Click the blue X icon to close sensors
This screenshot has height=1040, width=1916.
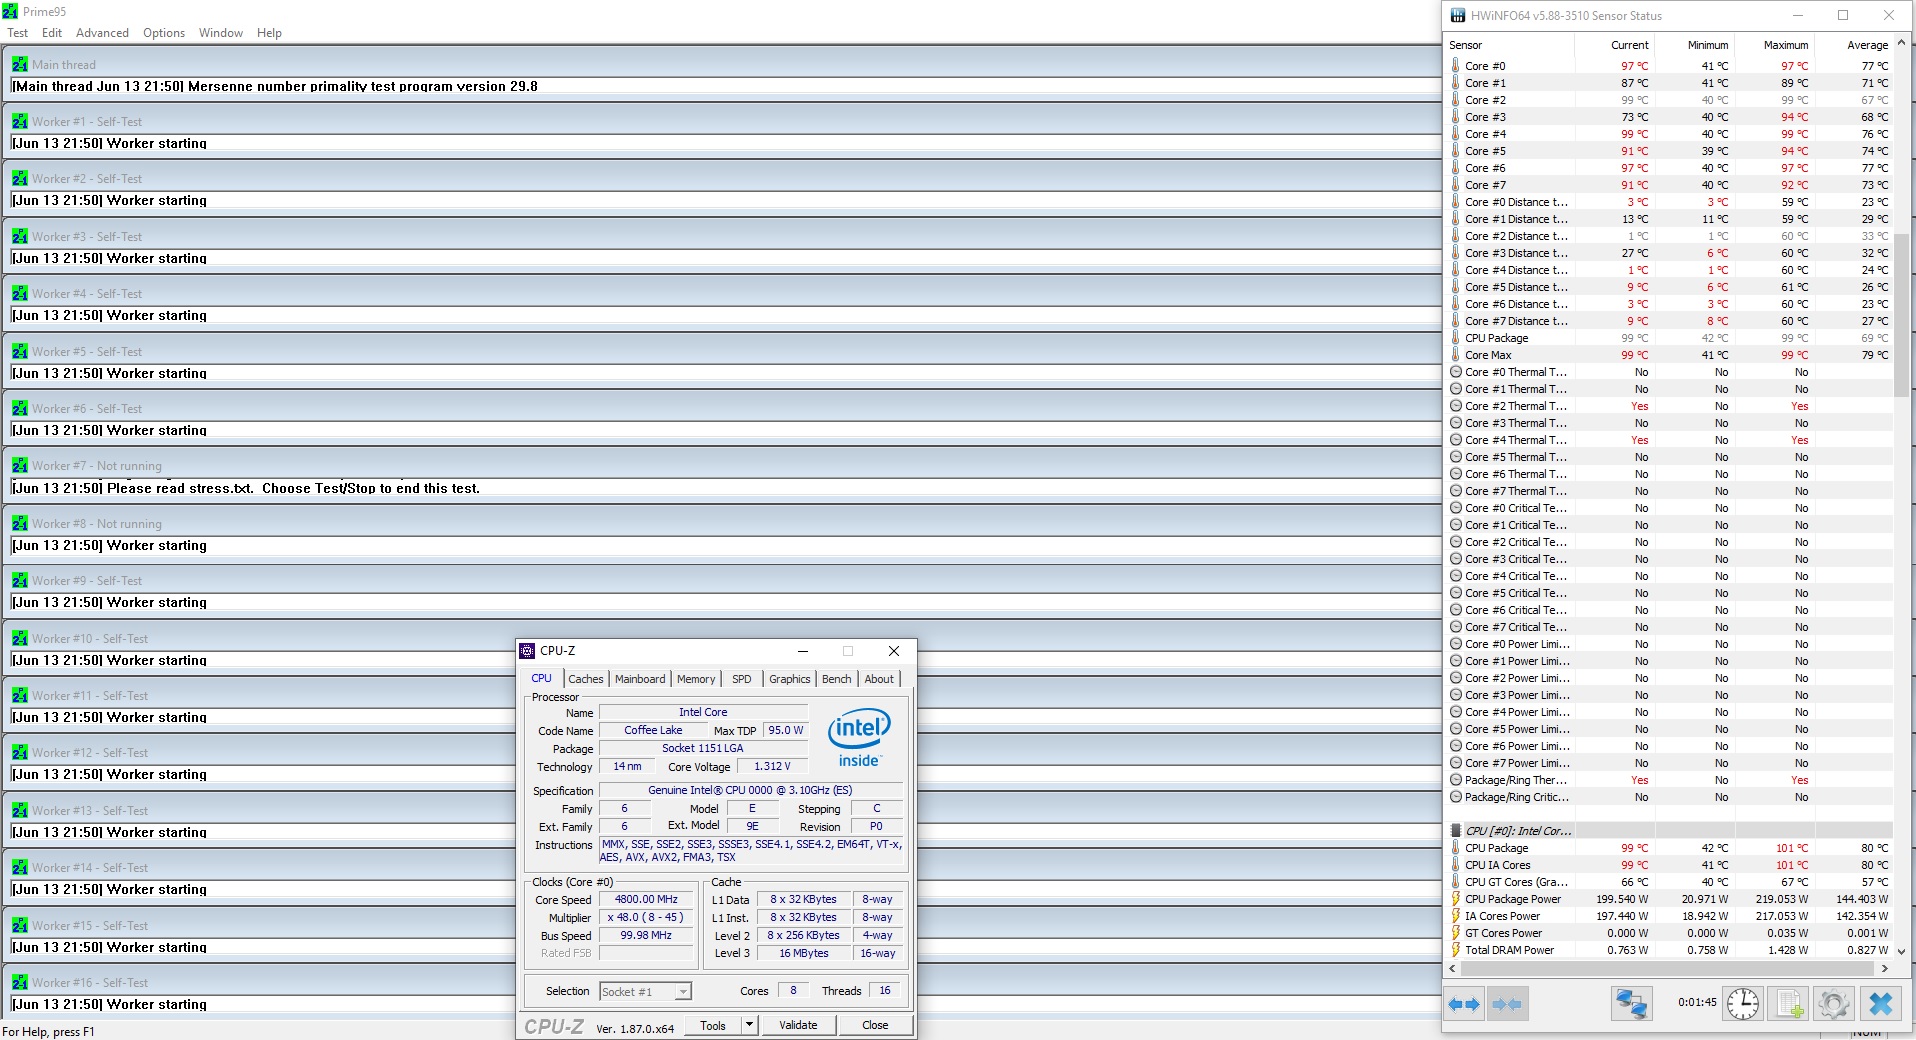[1881, 1004]
